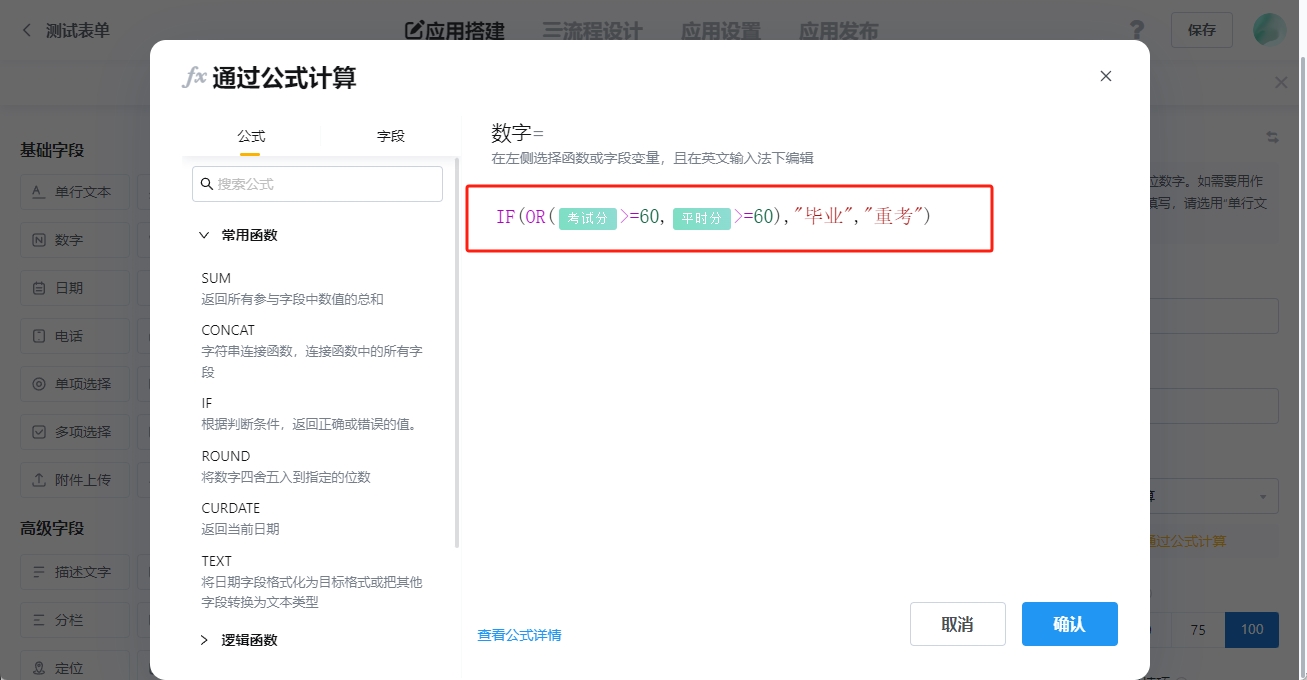The height and width of the screenshot is (680, 1307).
Task: Open the dropdown in right settings panel
Action: point(1262,496)
